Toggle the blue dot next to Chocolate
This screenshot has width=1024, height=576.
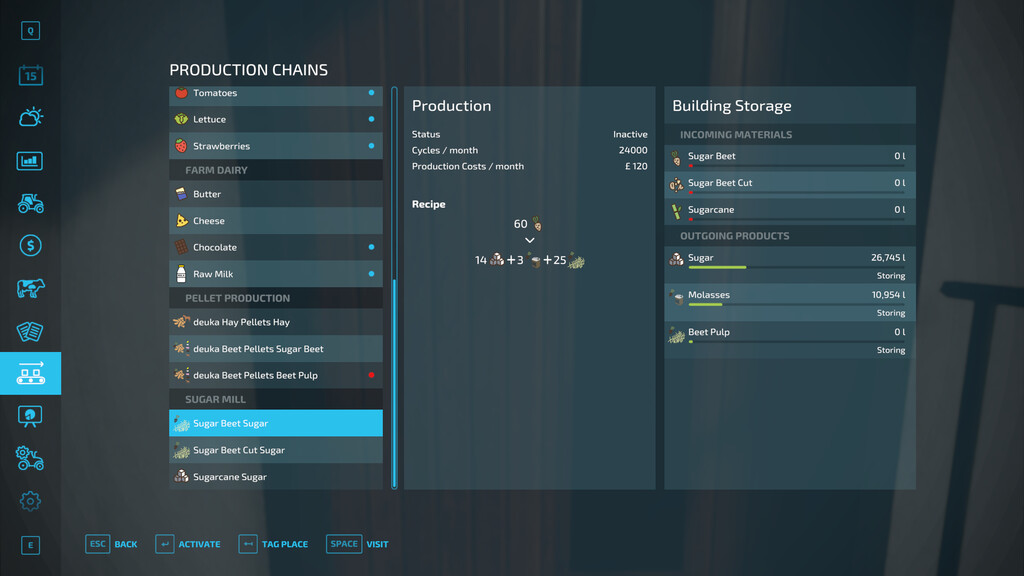click(x=373, y=246)
